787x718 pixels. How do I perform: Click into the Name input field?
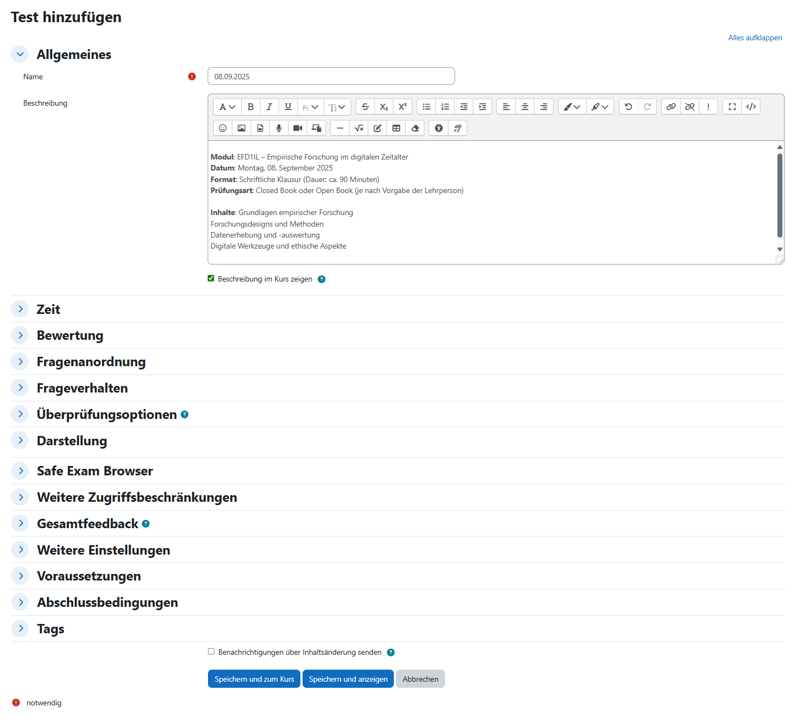331,77
